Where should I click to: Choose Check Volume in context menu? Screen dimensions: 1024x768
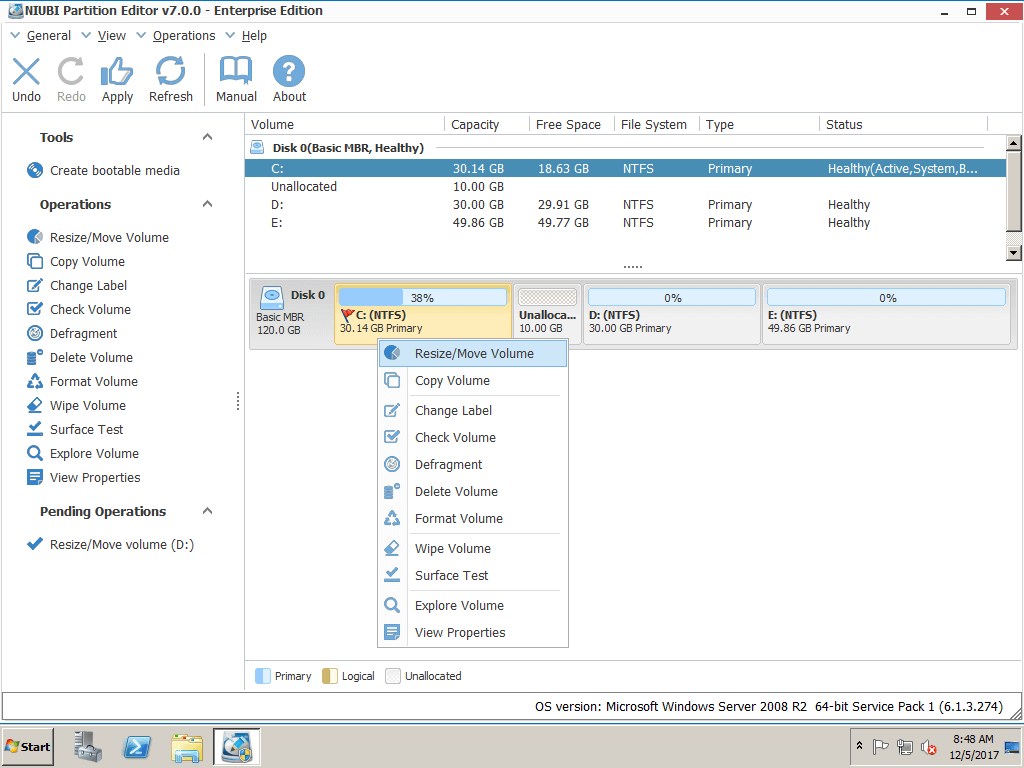(x=473, y=438)
